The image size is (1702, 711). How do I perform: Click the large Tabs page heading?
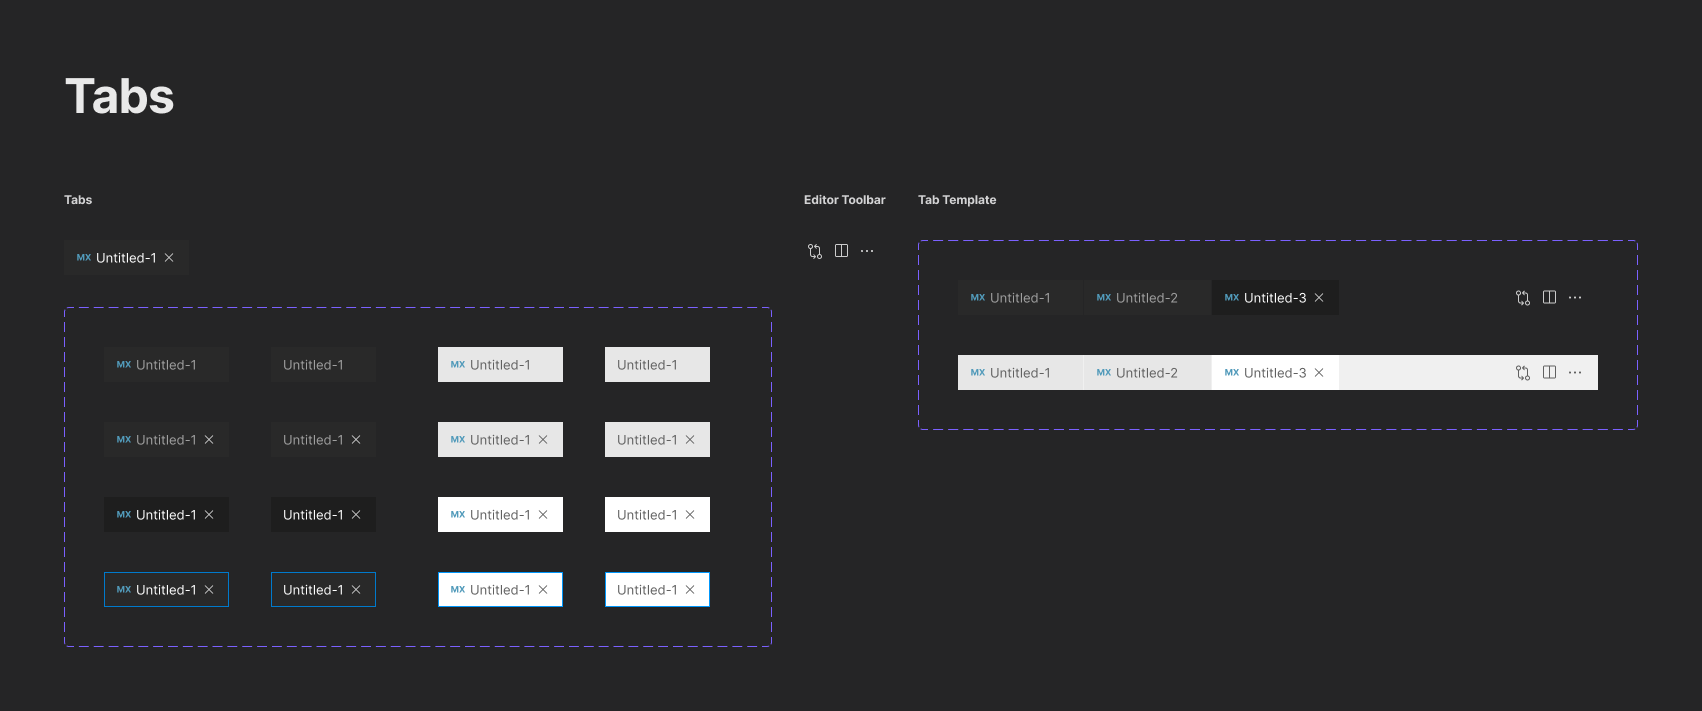pos(120,97)
